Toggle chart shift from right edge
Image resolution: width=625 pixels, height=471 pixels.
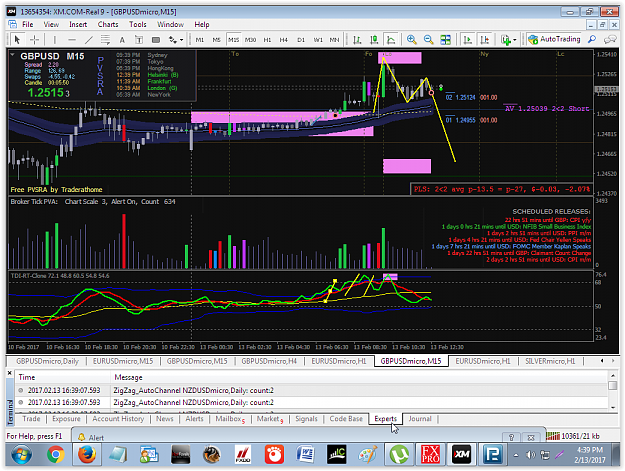pyautogui.click(x=485, y=39)
